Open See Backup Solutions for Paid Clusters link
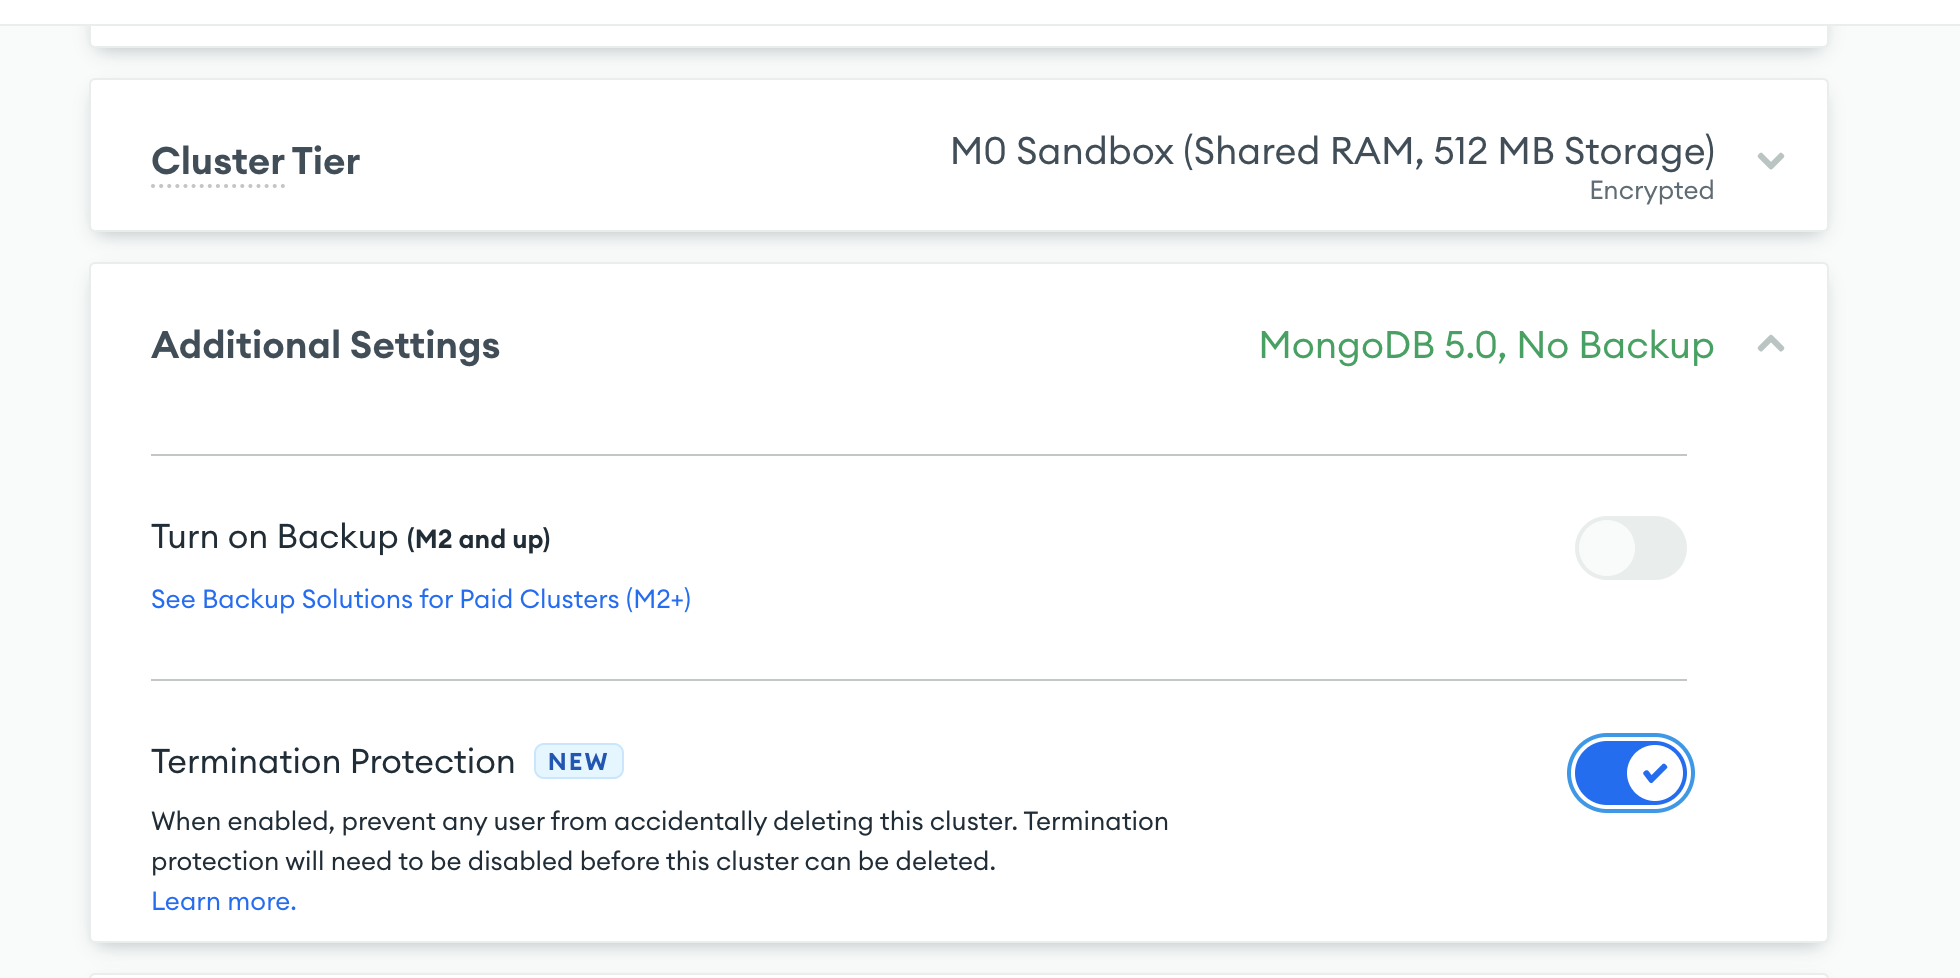The width and height of the screenshot is (1960, 978). [421, 599]
